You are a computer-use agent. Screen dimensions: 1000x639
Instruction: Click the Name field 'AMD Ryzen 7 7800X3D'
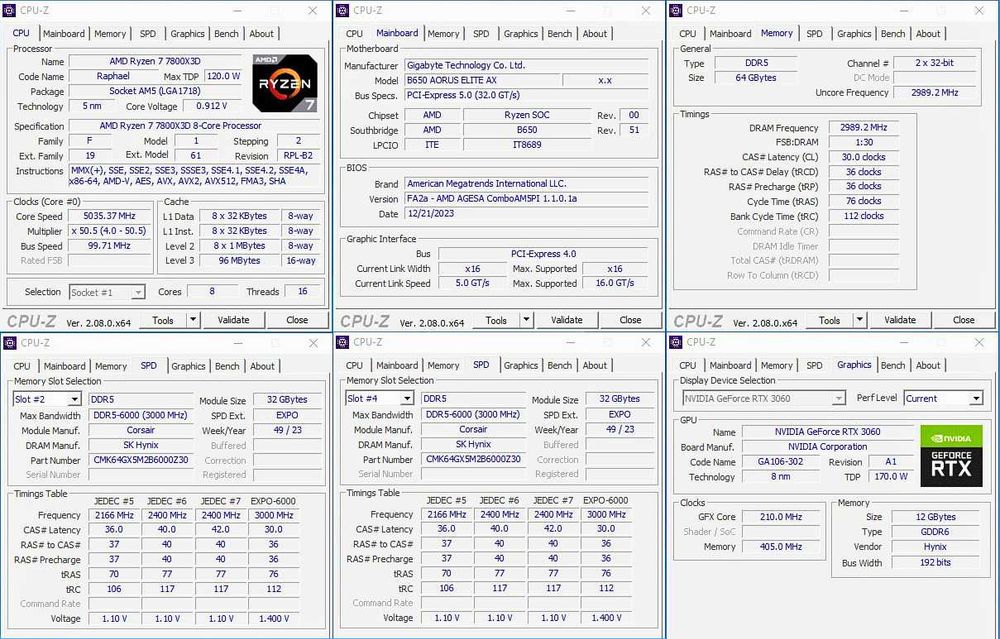[x=155, y=61]
